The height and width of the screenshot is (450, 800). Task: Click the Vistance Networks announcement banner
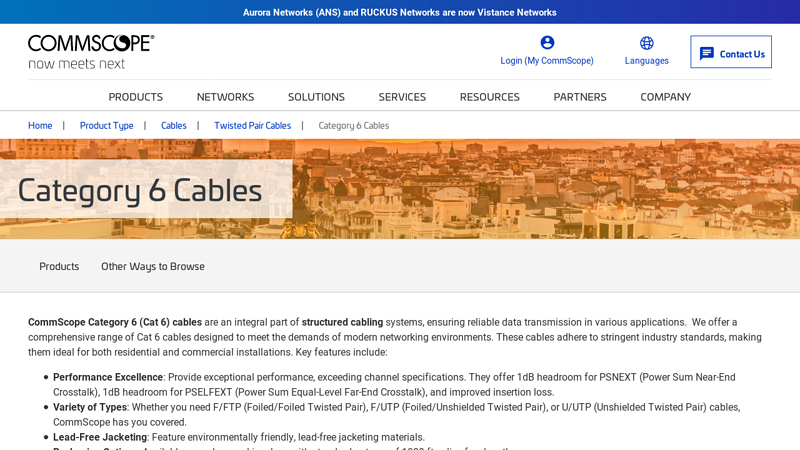pyautogui.click(x=399, y=12)
